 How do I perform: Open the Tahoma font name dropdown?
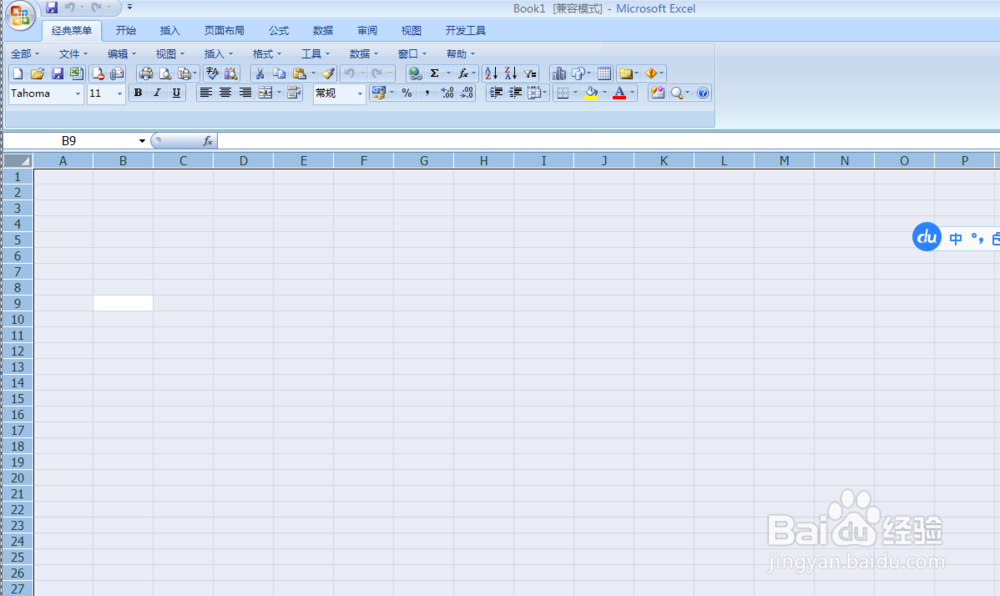[78, 94]
